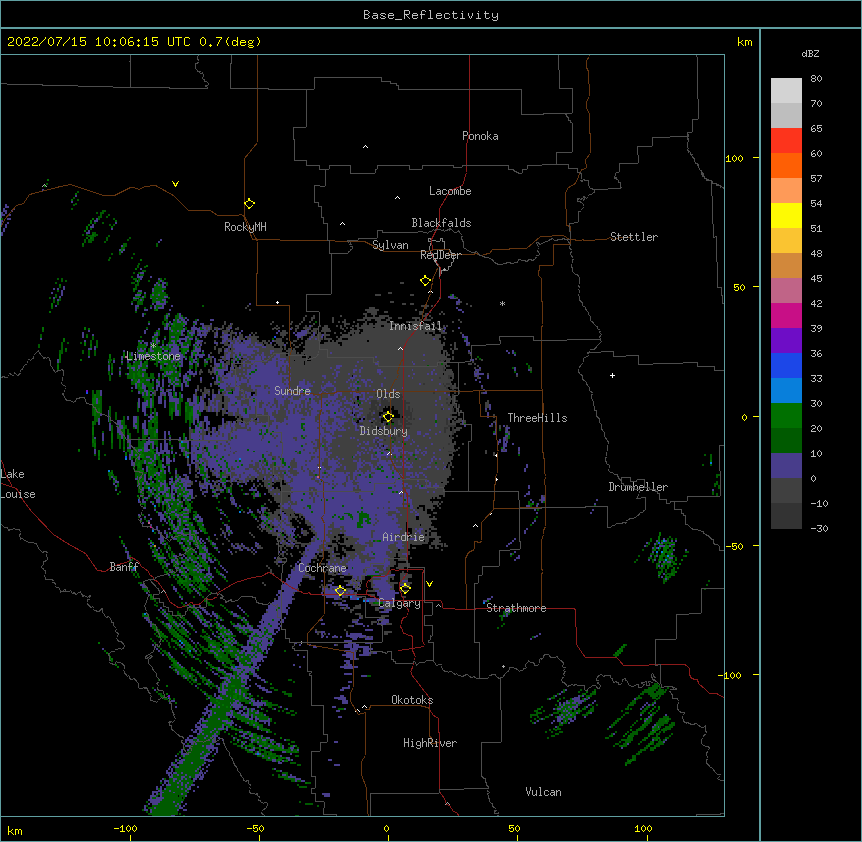Click the Sylvan map label

(390, 245)
